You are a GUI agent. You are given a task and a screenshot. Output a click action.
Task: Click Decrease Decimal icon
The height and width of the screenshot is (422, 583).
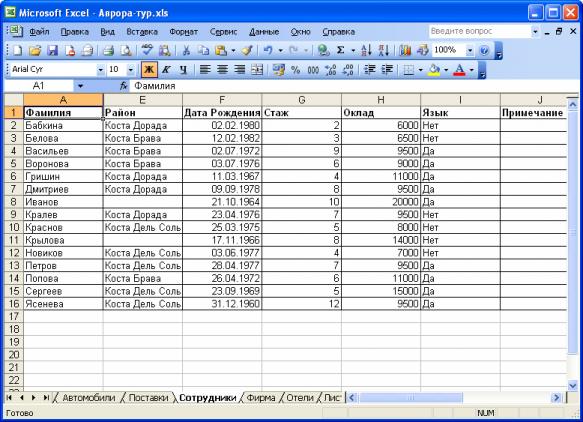pos(348,70)
